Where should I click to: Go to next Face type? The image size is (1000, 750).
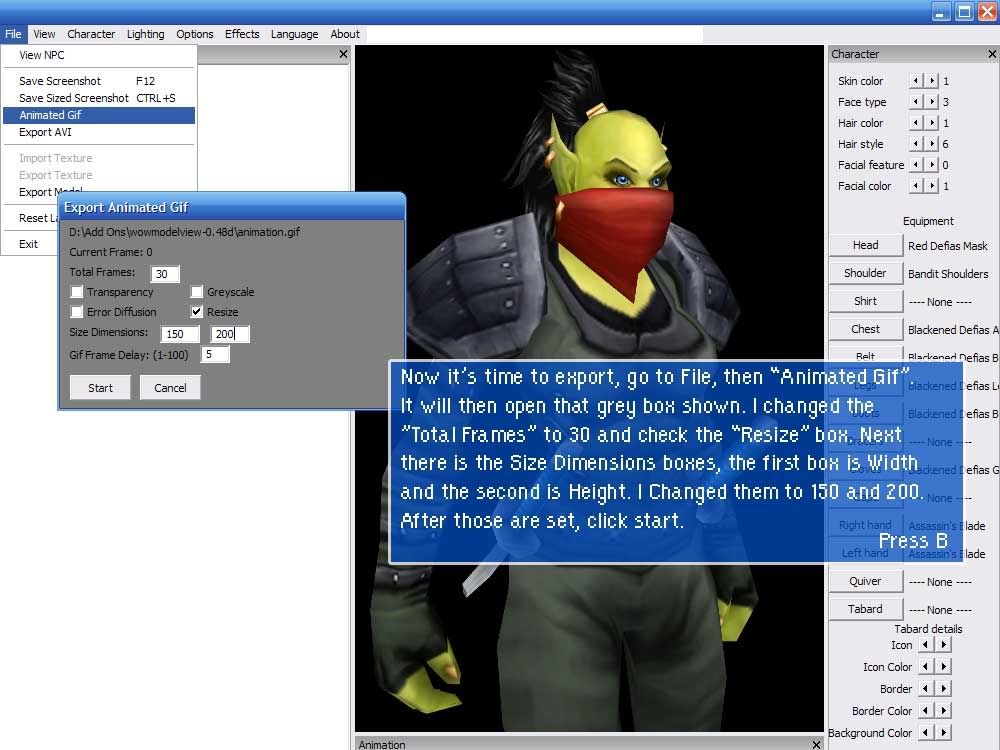coord(932,102)
